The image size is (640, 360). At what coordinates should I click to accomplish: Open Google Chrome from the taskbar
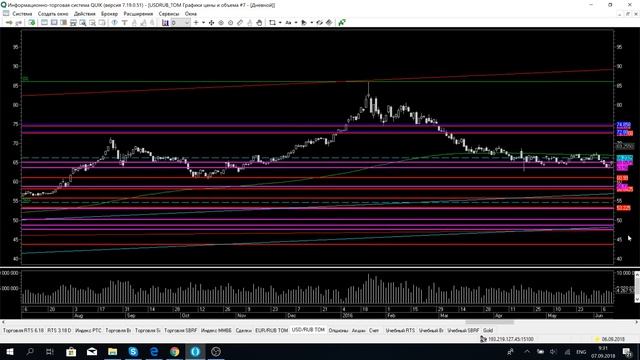(x=174, y=351)
